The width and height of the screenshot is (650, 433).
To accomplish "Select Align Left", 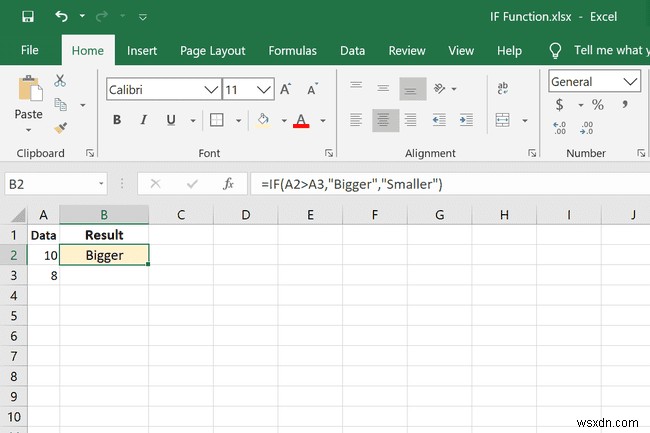I will 356,120.
